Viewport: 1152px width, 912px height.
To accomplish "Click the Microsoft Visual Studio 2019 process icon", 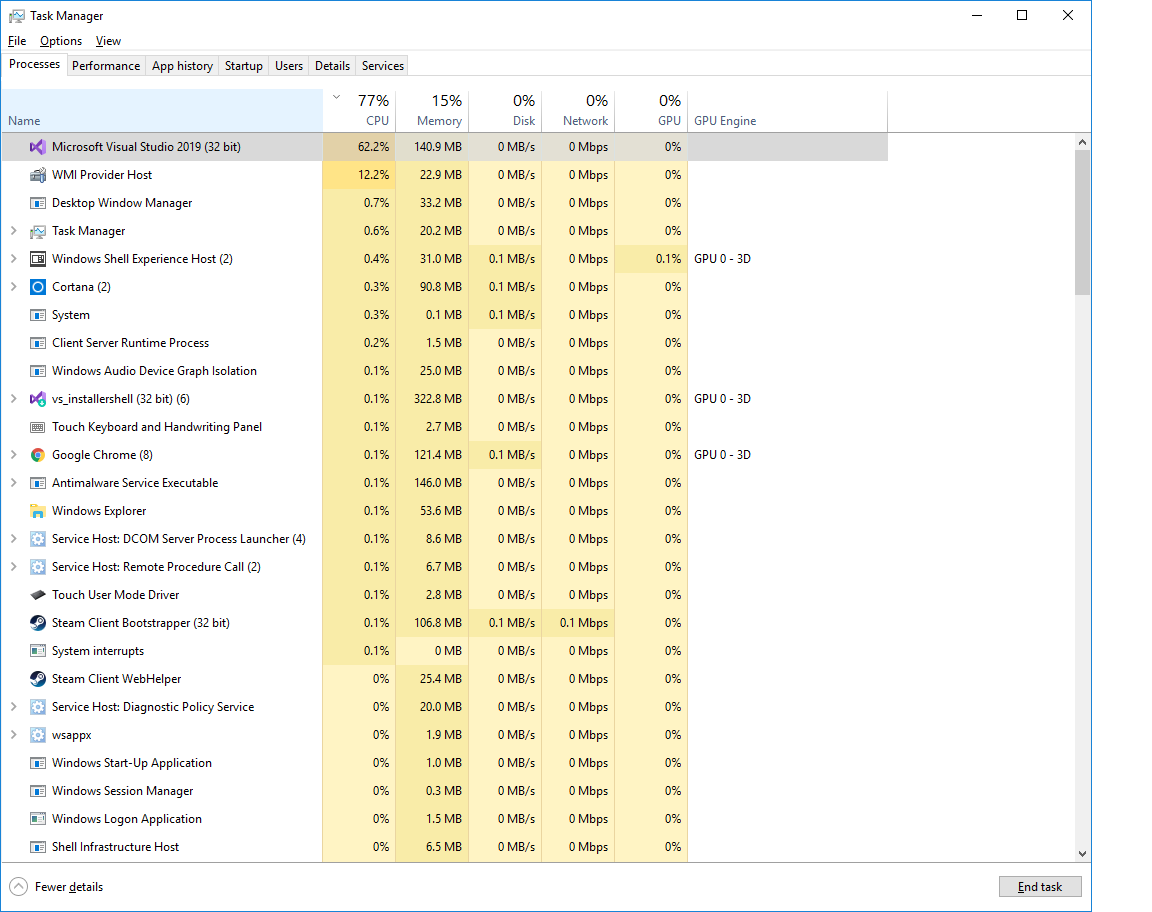I will [37, 147].
